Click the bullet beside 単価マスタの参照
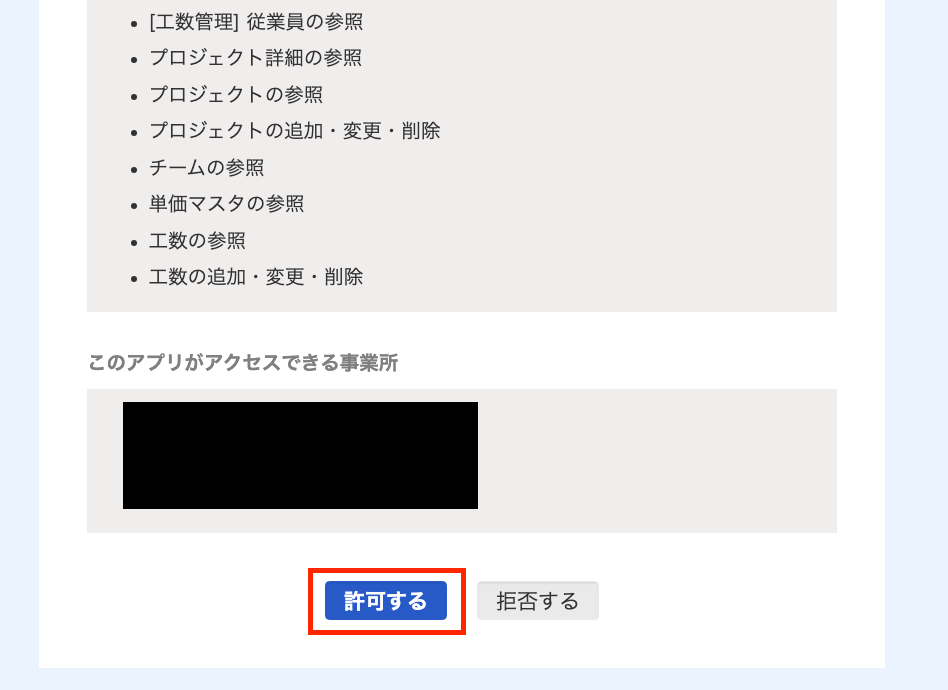The width and height of the screenshot is (948, 690). [x=134, y=206]
